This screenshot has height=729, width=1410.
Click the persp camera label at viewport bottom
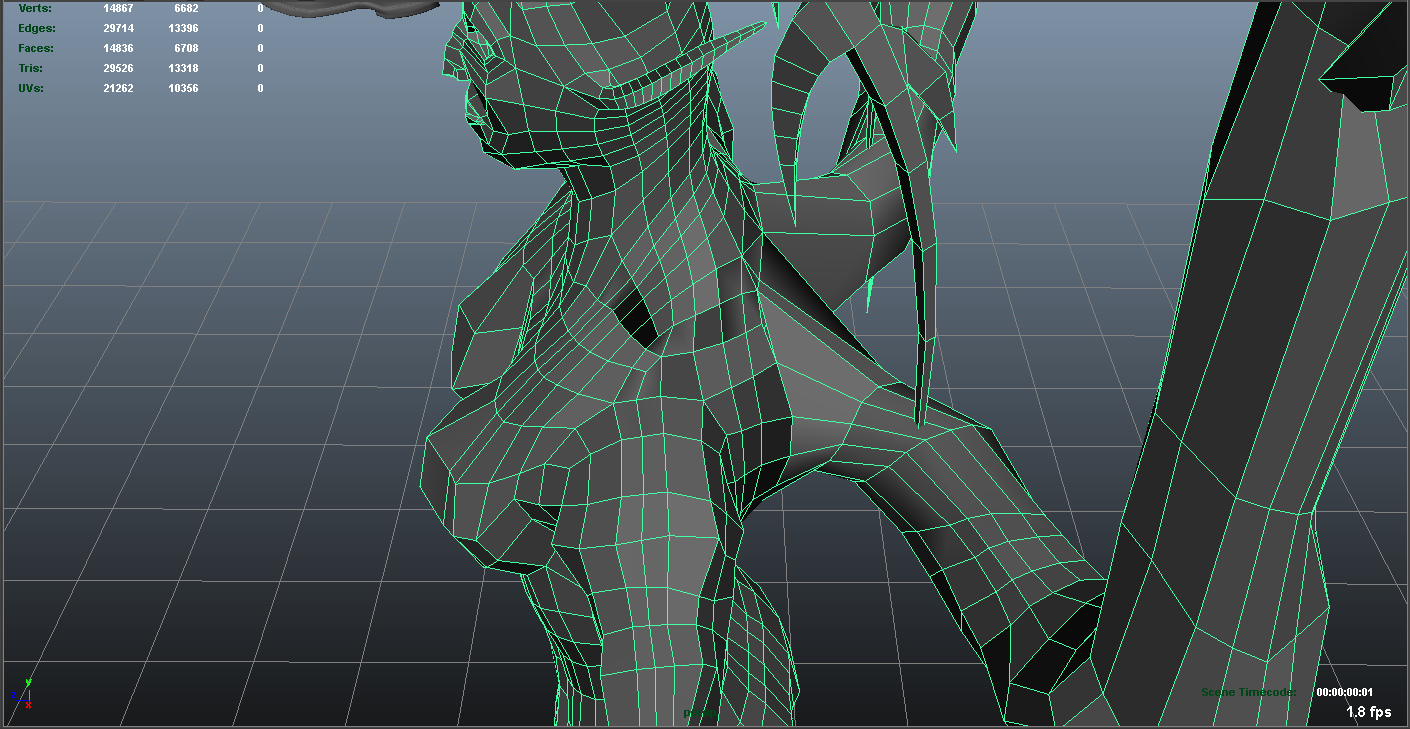pos(700,713)
